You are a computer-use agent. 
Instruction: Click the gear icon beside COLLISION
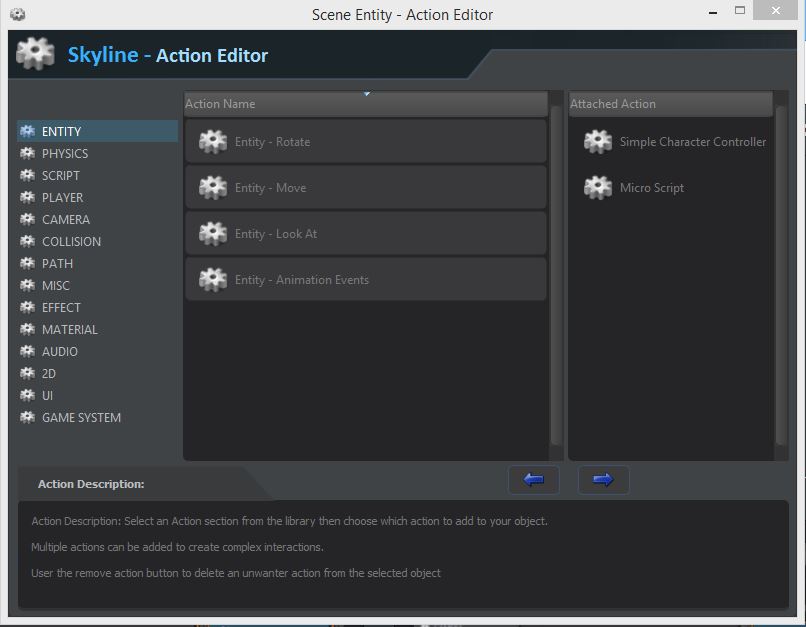(27, 242)
